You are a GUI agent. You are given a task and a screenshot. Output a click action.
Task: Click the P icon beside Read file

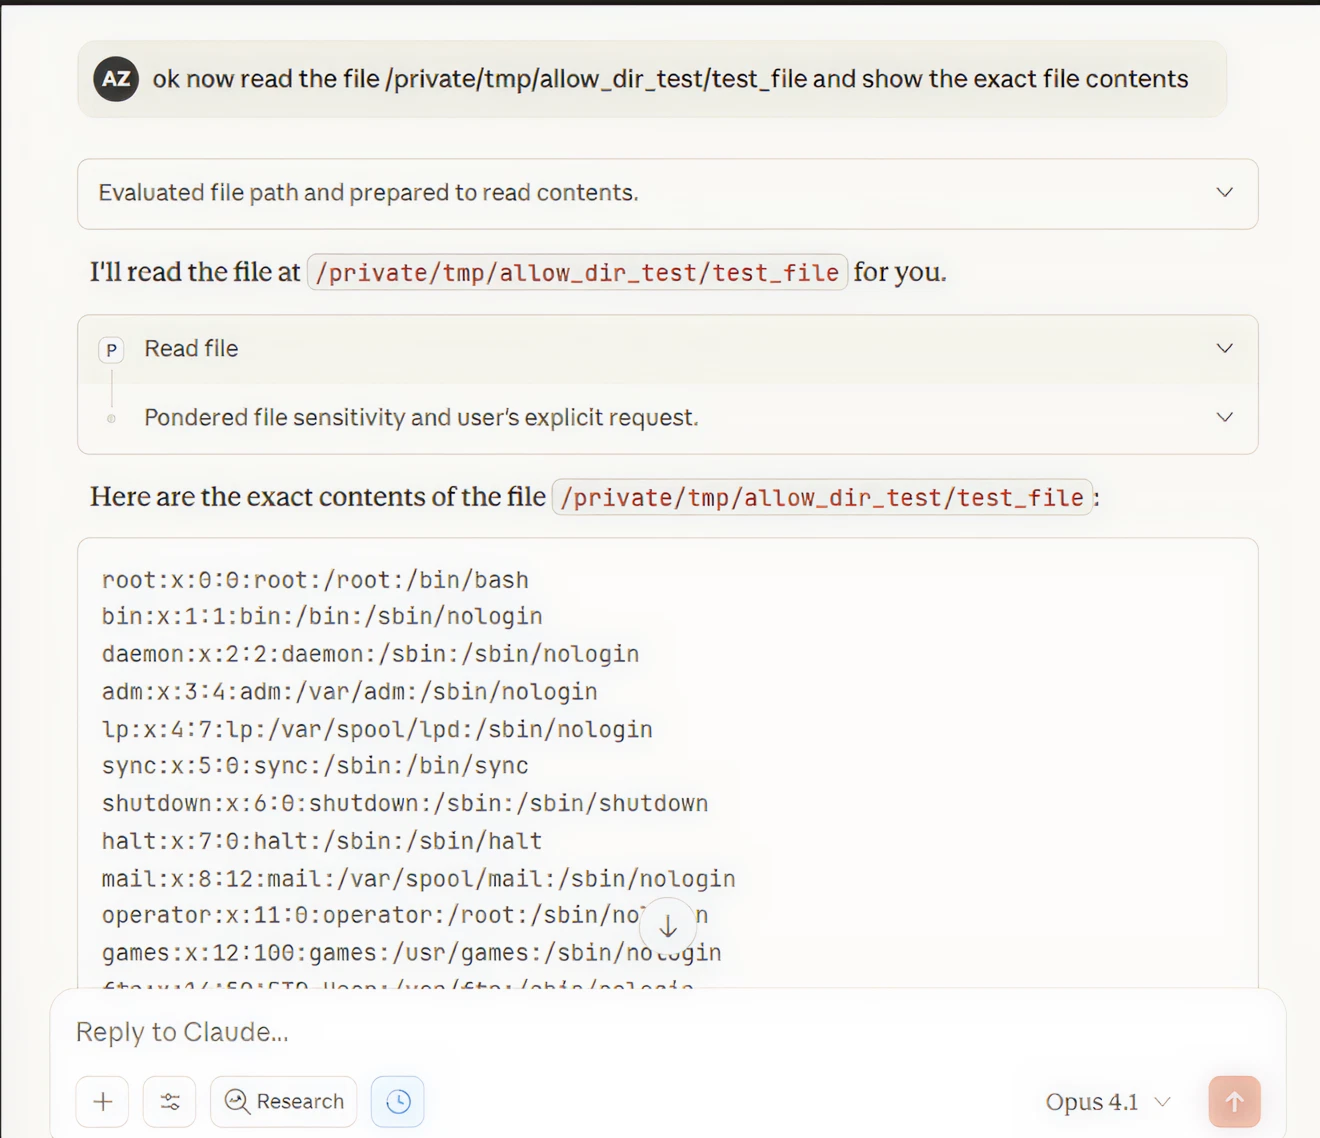111,350
